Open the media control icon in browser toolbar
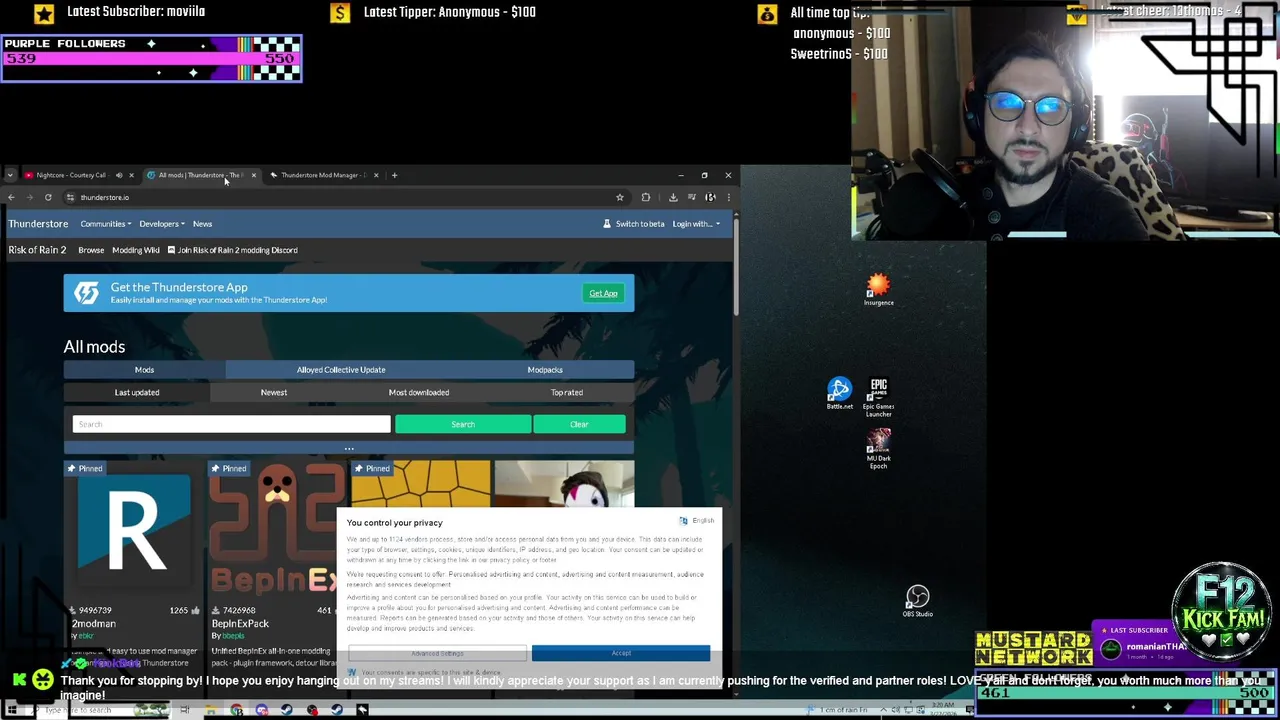 tap(691, 197)
